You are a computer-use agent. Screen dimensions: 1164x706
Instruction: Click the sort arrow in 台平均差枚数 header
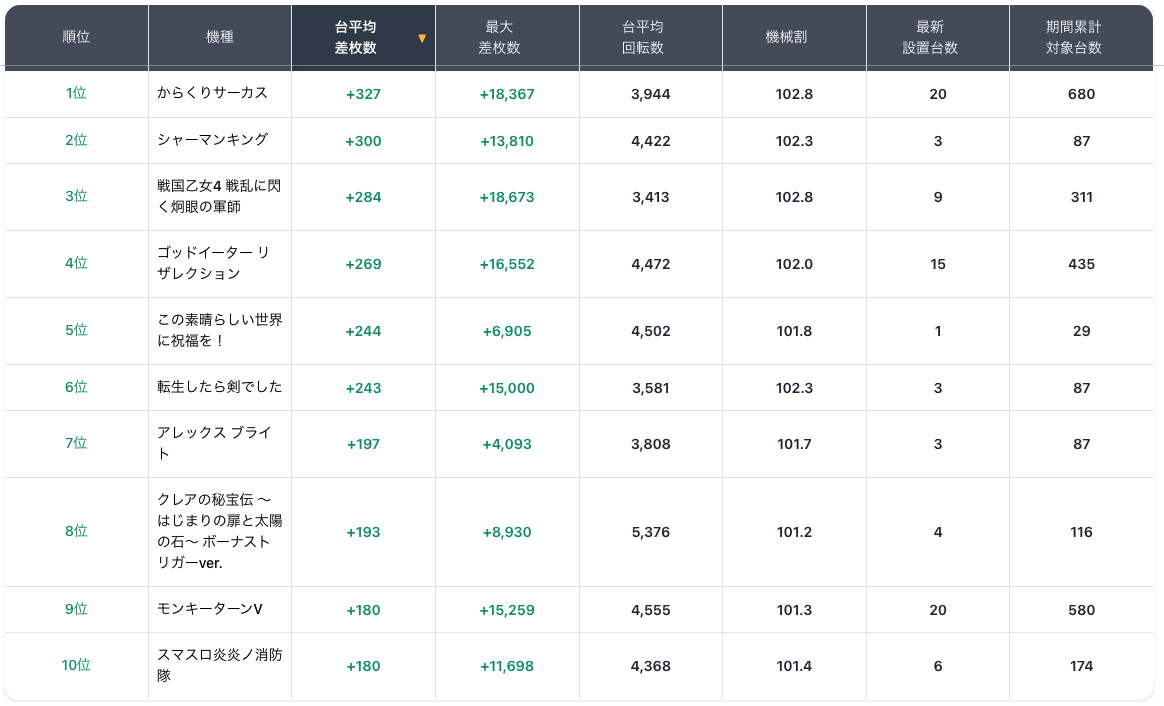click(422, 38)
